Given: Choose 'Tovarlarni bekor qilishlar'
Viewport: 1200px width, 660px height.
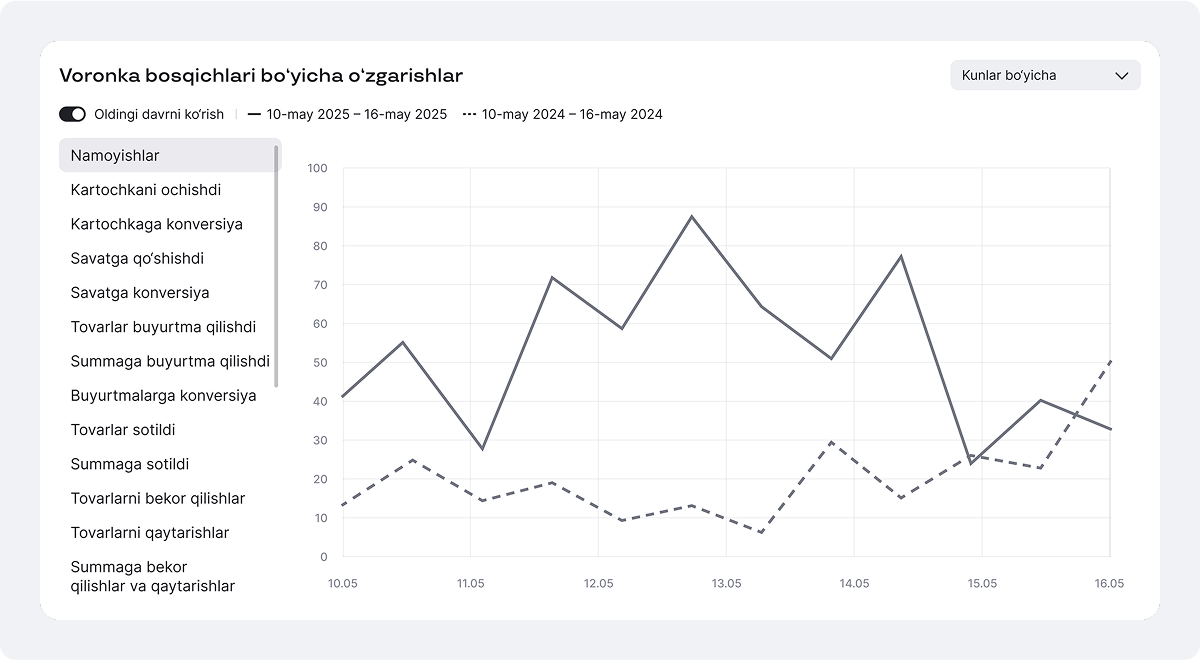Looking at the screenshot, I should (158, 498).
